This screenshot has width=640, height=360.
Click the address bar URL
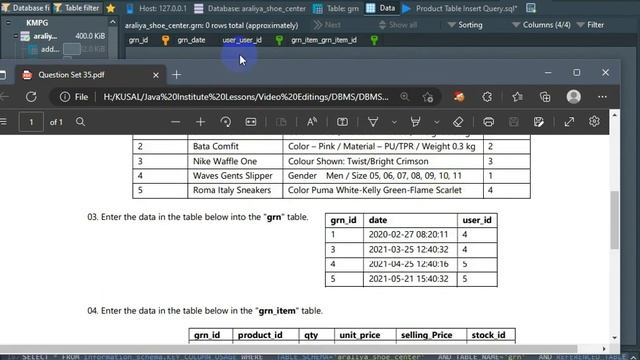(x=246, y=97)
